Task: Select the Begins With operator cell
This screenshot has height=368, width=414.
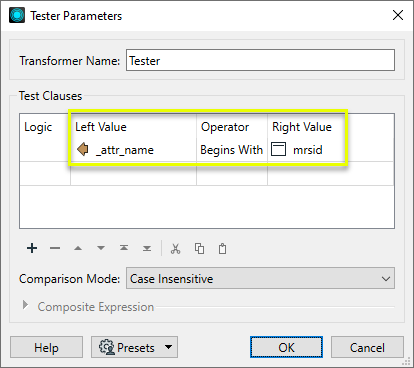Action: [232, 150]
